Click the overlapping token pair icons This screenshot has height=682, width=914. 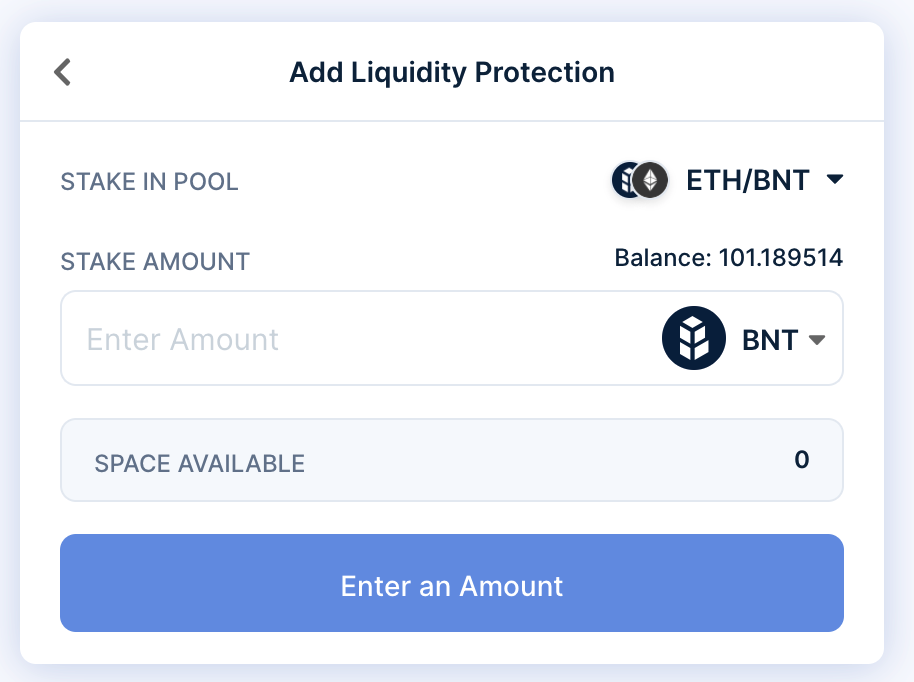point(638,180)
